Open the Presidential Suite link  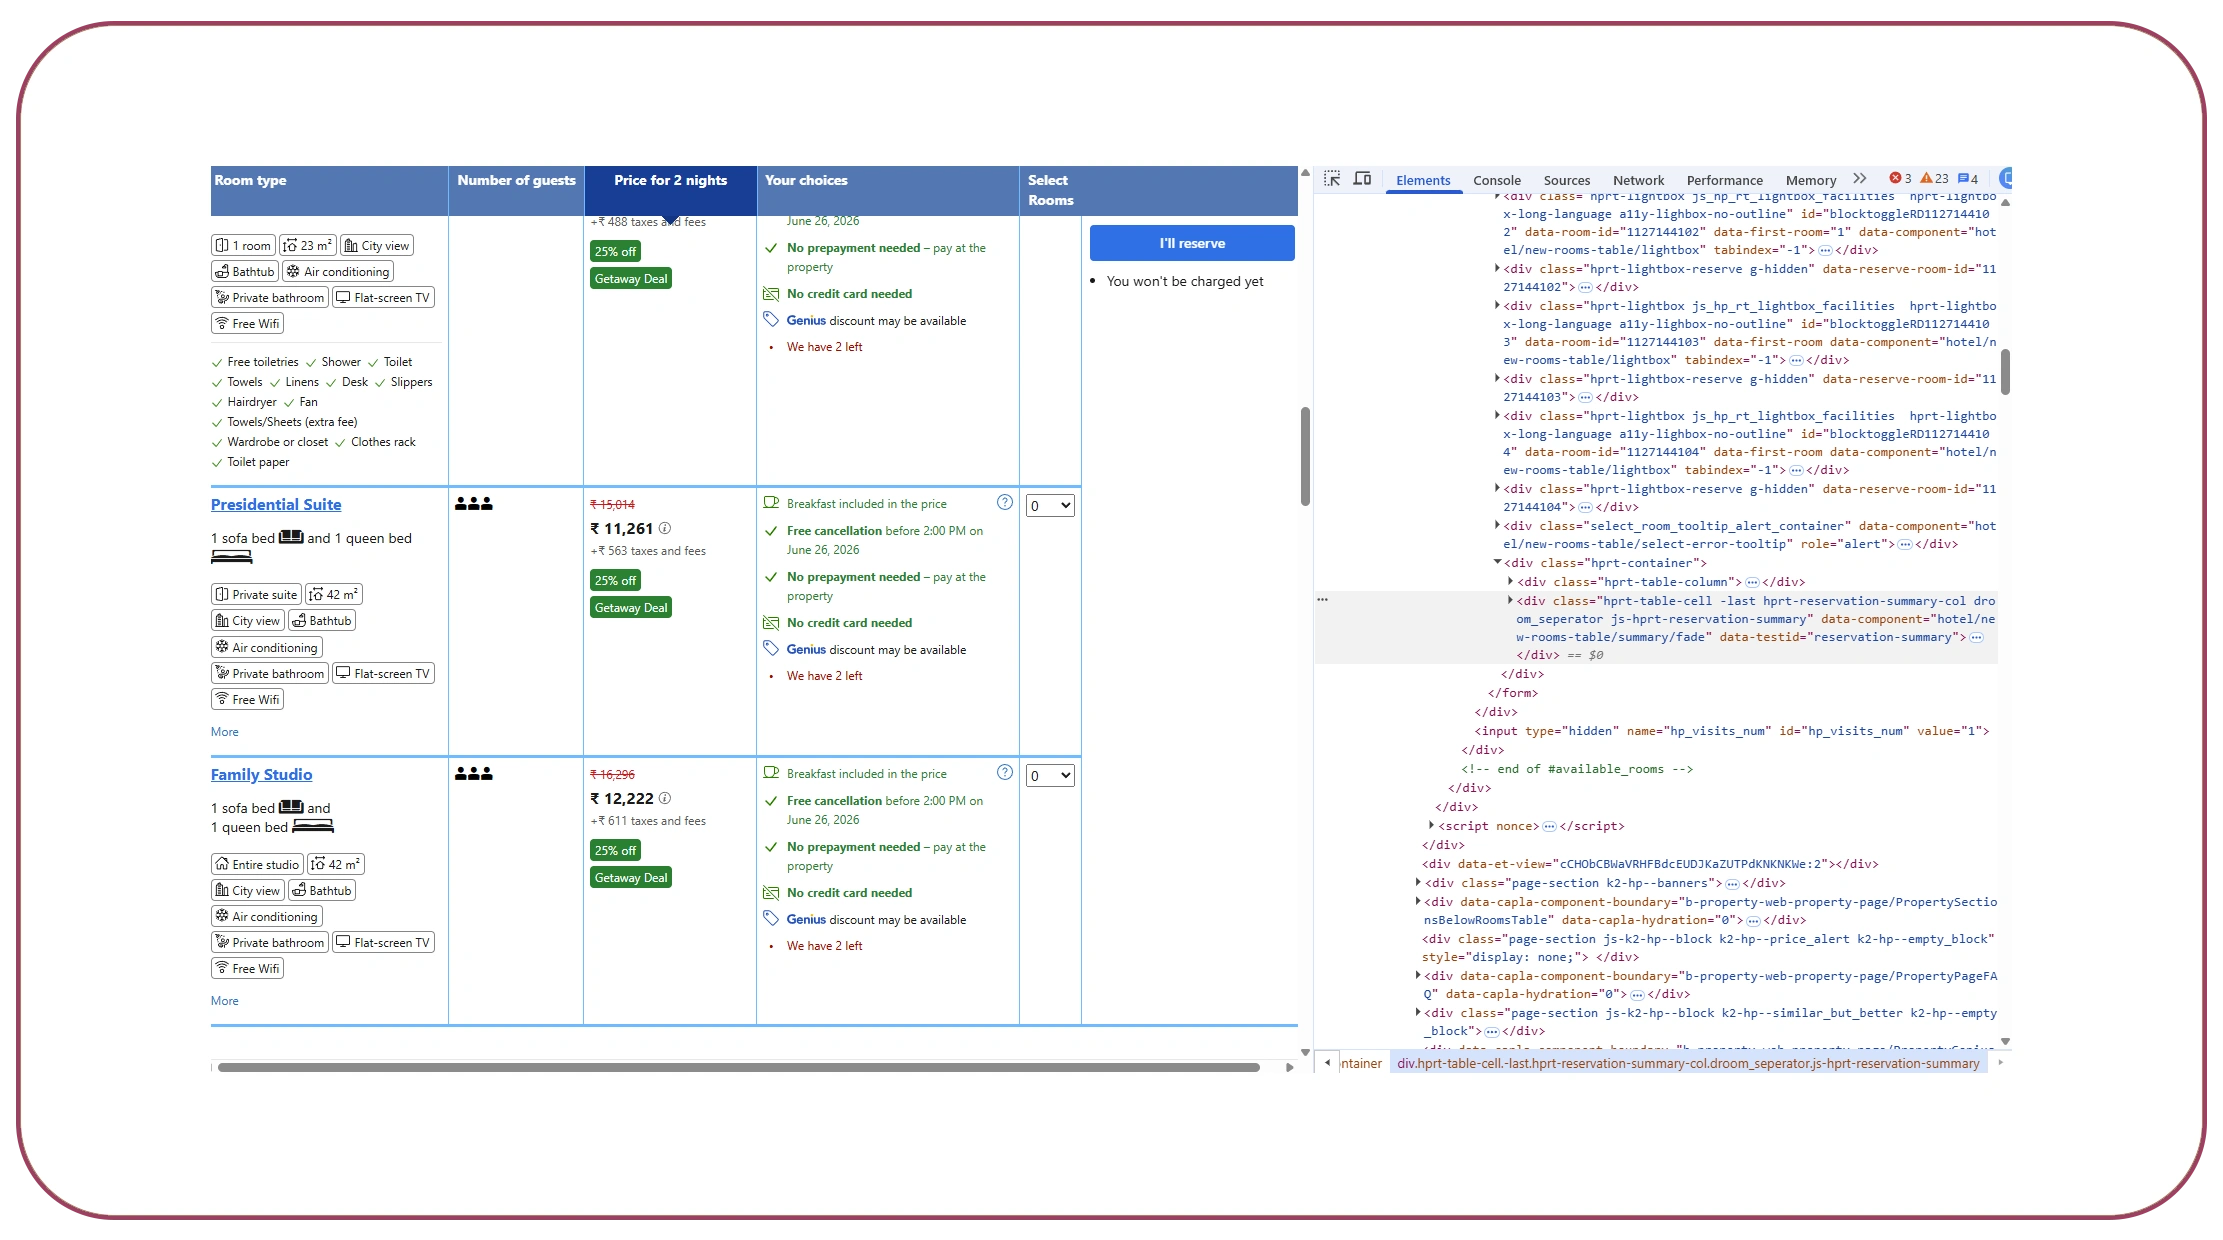coord(276,505)
